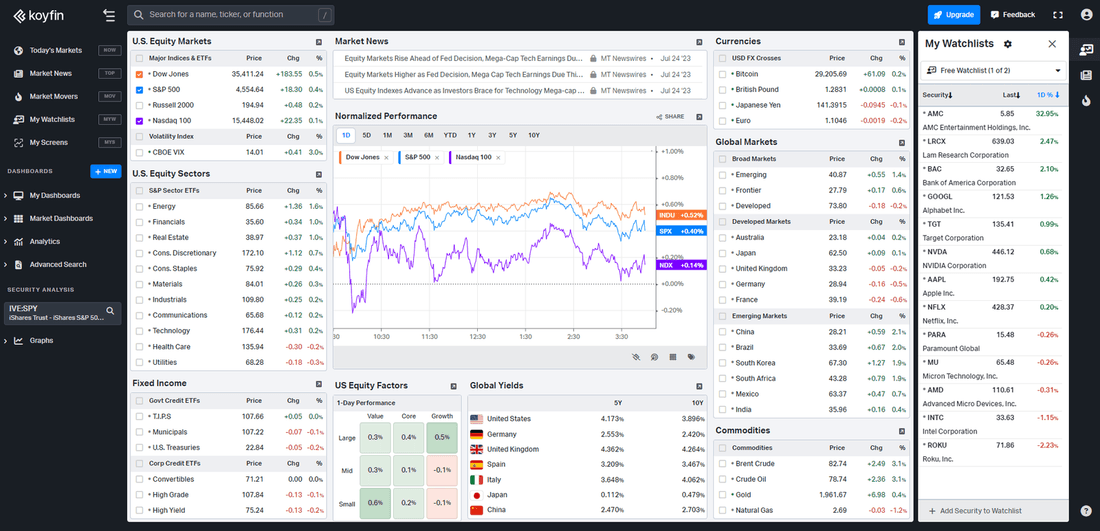1100x531 pixels.
Task: Open the Free Watchlist dropdown
Action: (993, 71)
